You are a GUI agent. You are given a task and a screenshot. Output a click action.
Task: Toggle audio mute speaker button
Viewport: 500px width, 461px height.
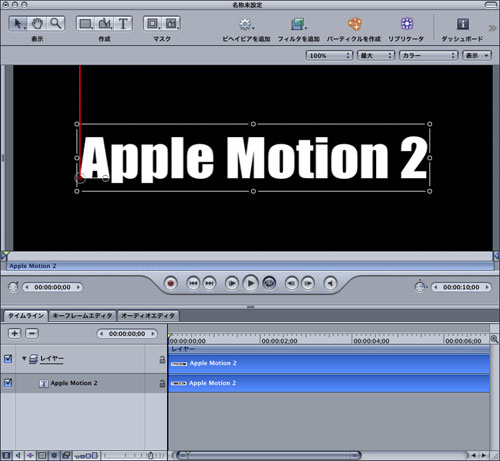point(330,283)
